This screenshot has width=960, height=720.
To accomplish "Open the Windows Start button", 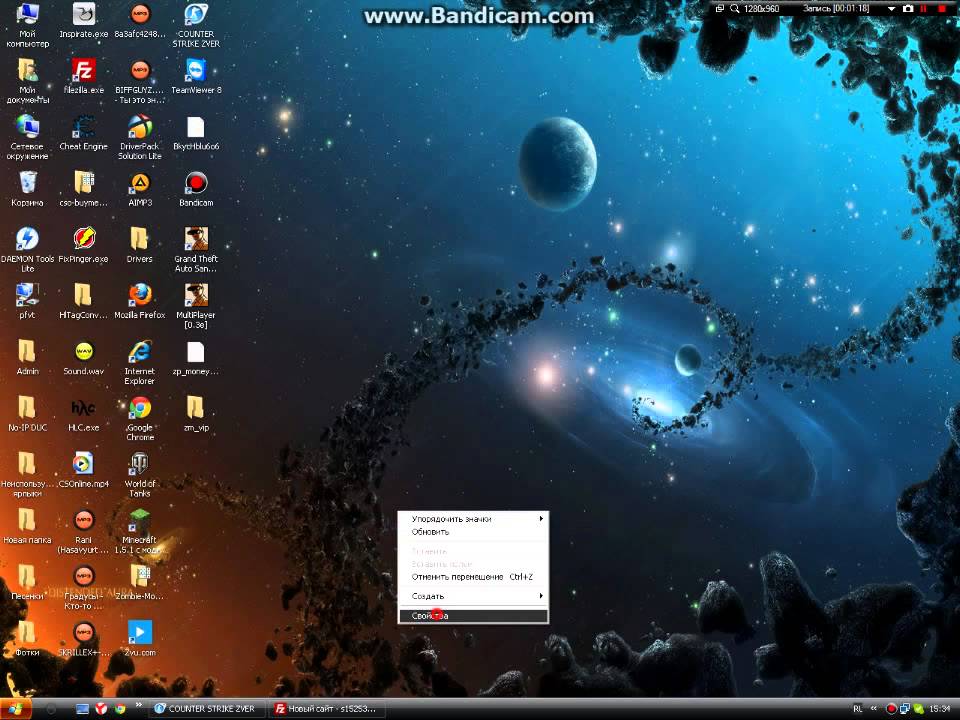I will click(15, 709).
